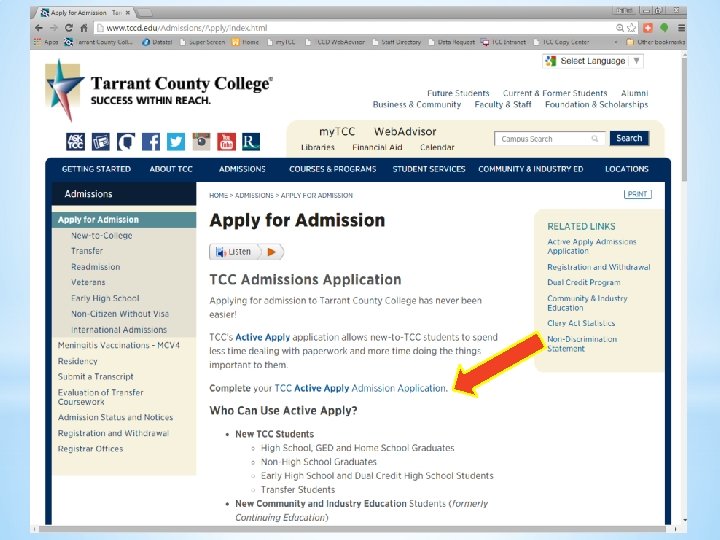Click the address bar URL field
Screen dimensions: 720x540
[x=354, y=28]
